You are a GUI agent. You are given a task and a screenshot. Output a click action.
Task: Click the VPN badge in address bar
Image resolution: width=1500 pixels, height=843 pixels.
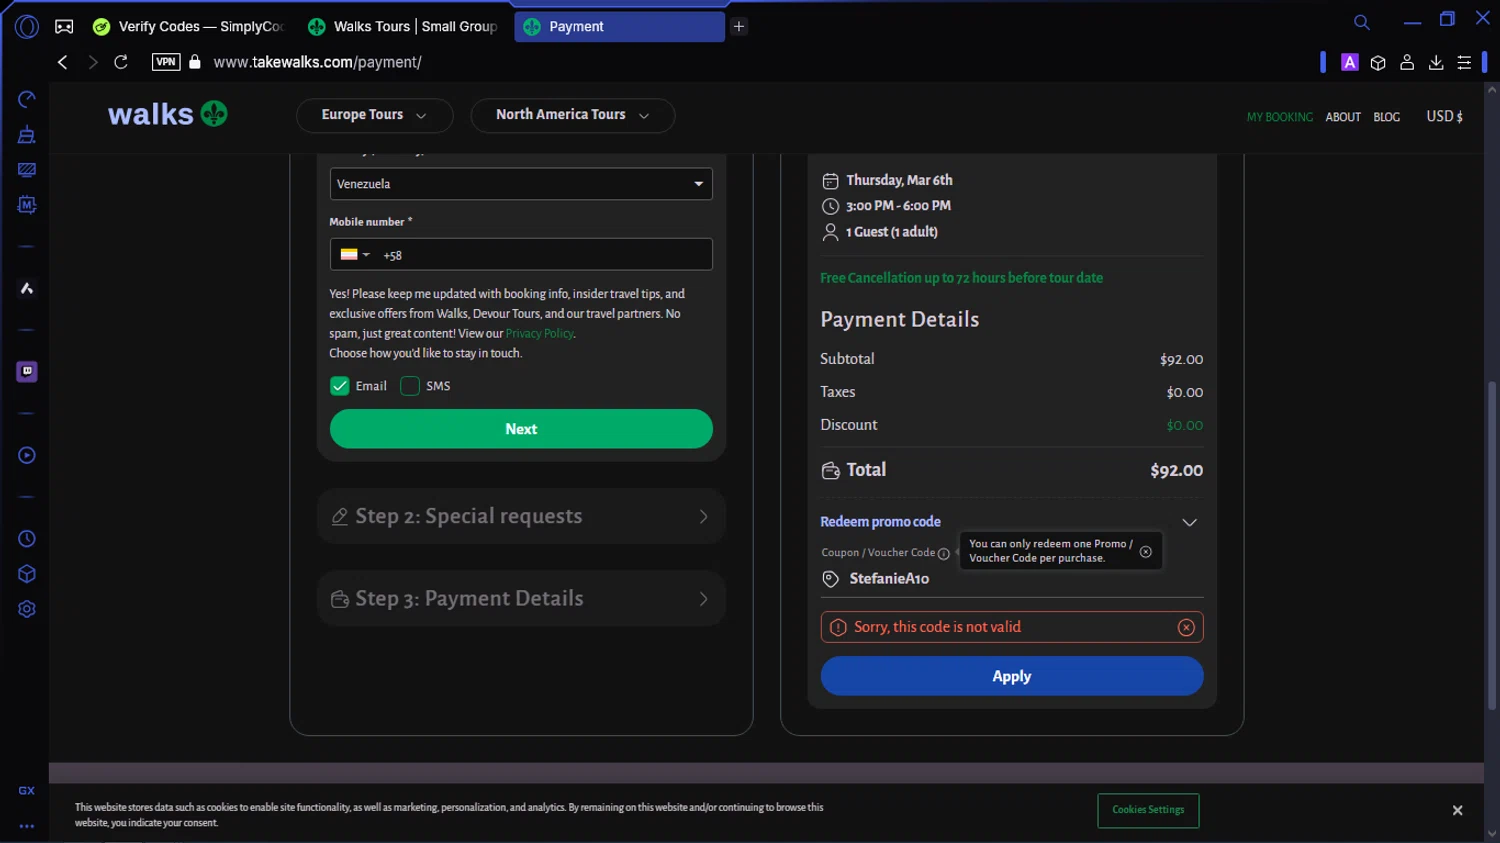point(166,62)
